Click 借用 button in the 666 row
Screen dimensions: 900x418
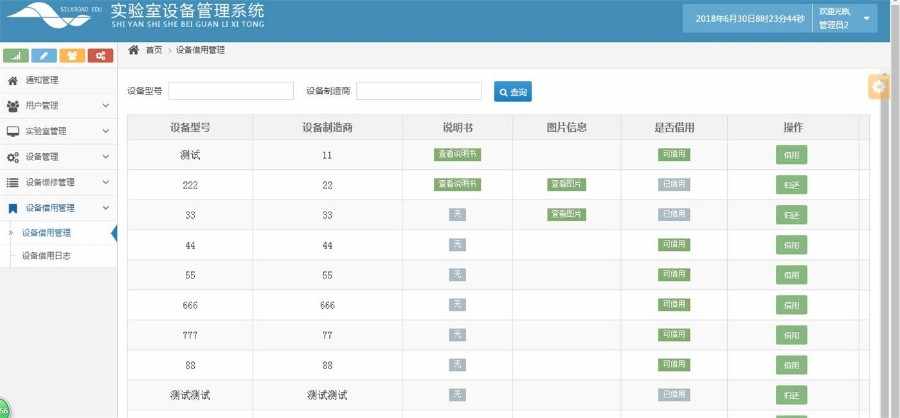tap(792, 305)
